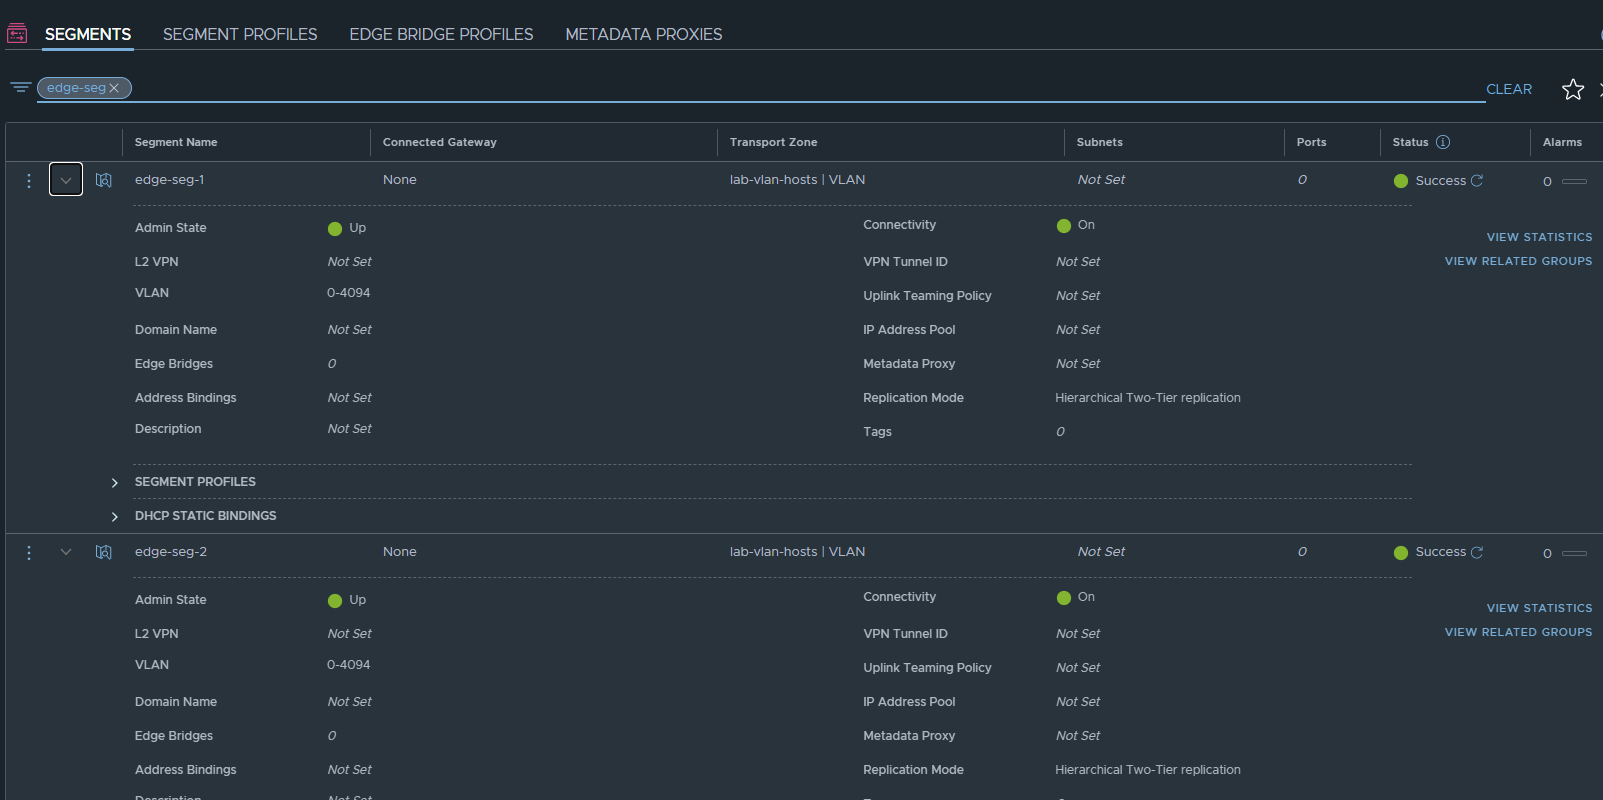Open actions menu for edge-seg-1
Screen dimensions: 1603x800
[x=29, y=181]
